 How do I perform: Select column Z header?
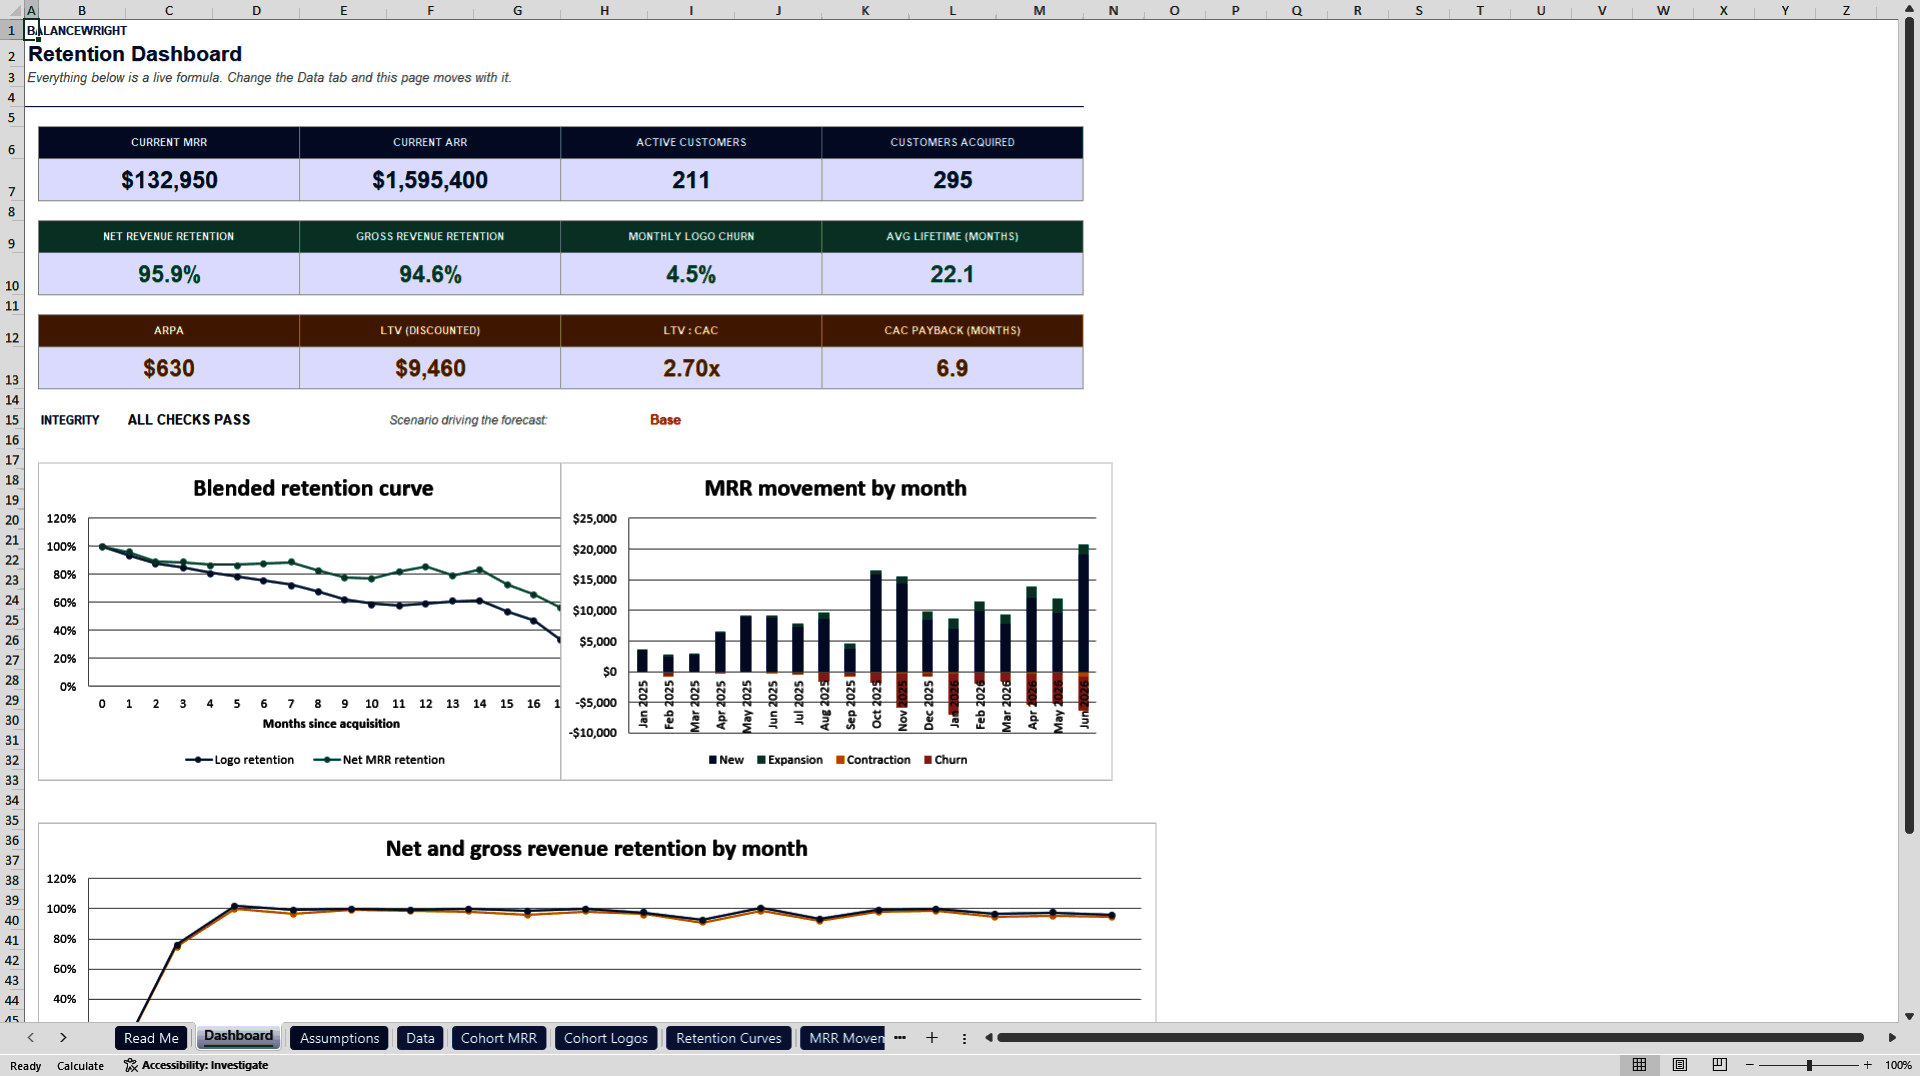click(x=1846, y=10)
